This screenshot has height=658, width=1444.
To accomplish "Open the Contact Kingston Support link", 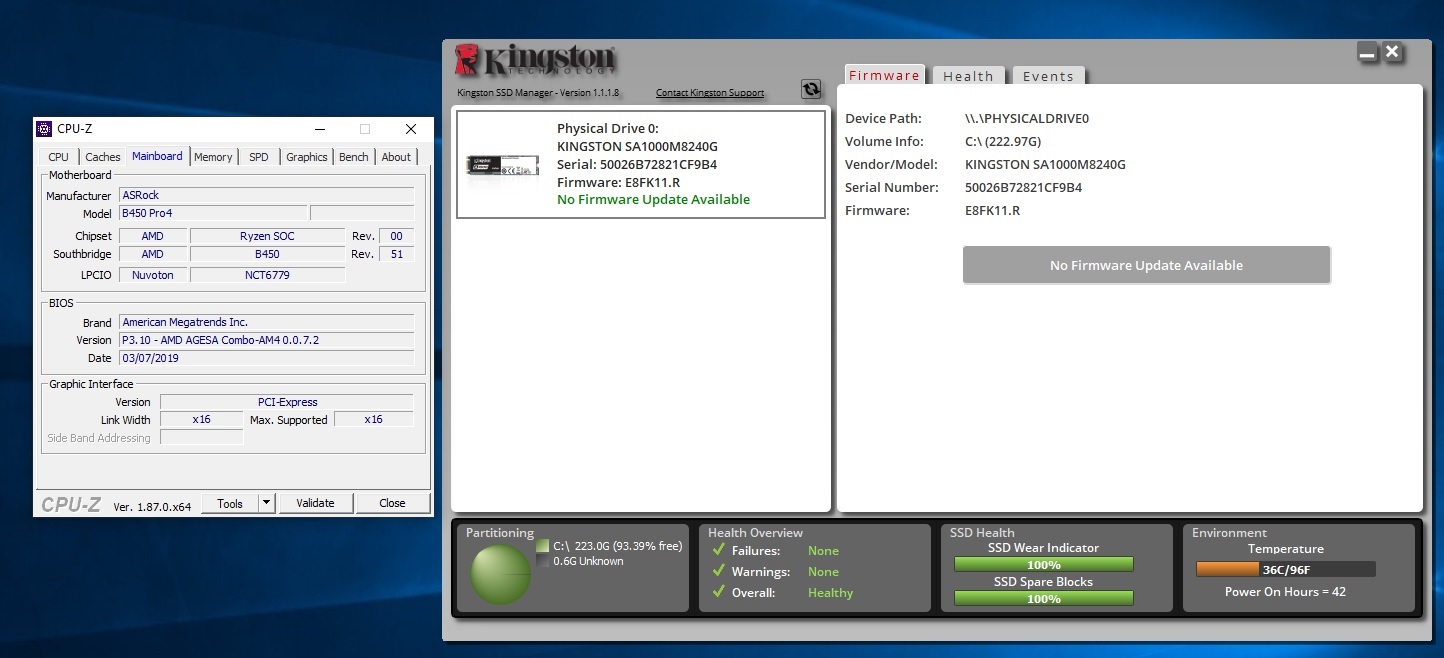I will [710, 93].
